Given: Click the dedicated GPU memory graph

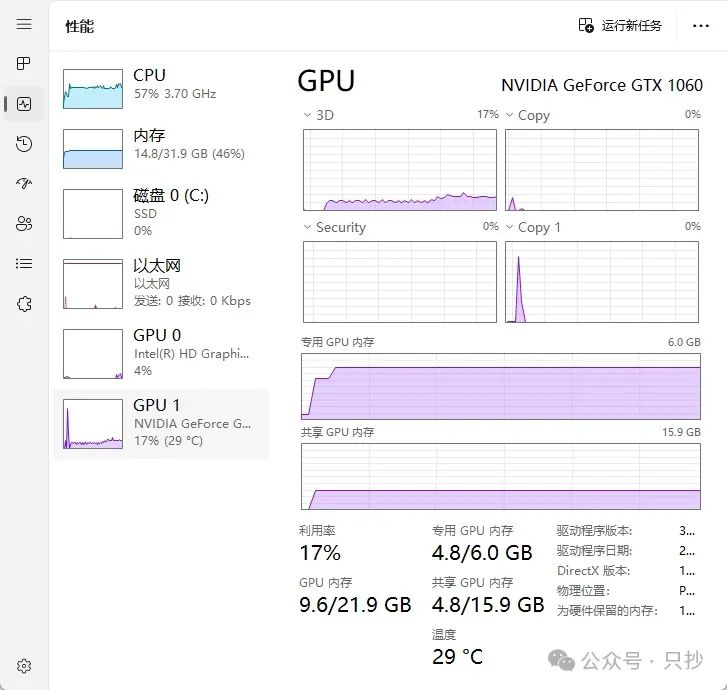Looking at the screenshot, I should pos(500,385).
